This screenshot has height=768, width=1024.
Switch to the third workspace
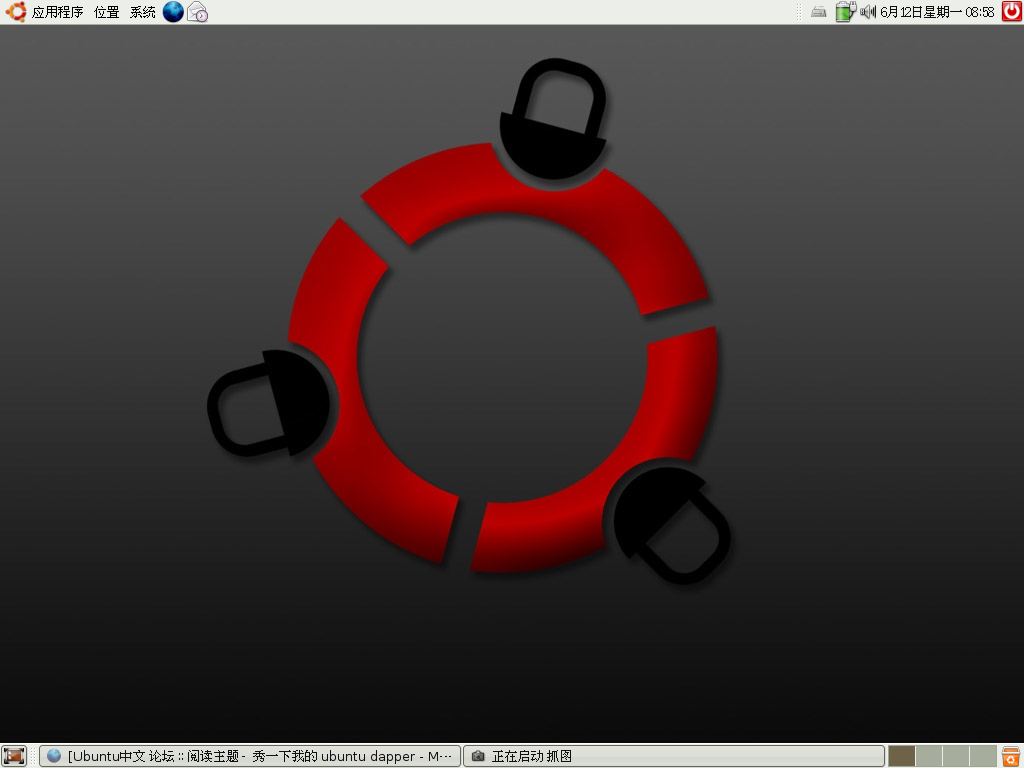pyautogui.click(x=955, y=756)
